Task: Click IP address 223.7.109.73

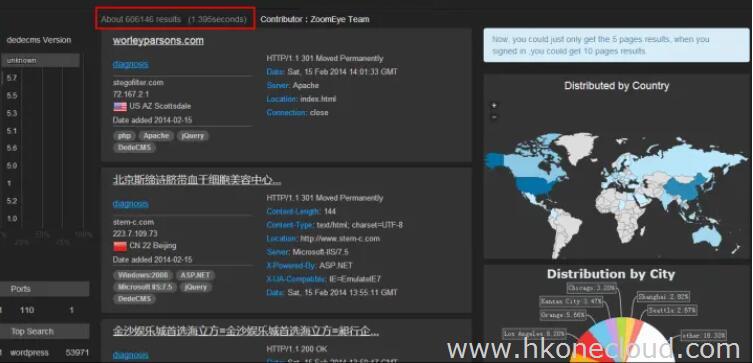Action: [135, 234]
